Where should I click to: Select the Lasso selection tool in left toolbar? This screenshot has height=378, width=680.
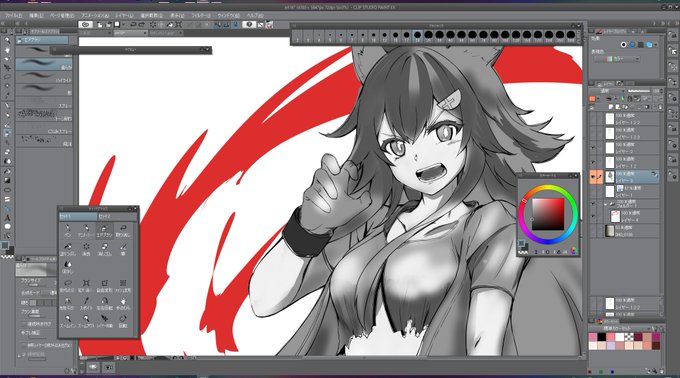pos(7,77)
